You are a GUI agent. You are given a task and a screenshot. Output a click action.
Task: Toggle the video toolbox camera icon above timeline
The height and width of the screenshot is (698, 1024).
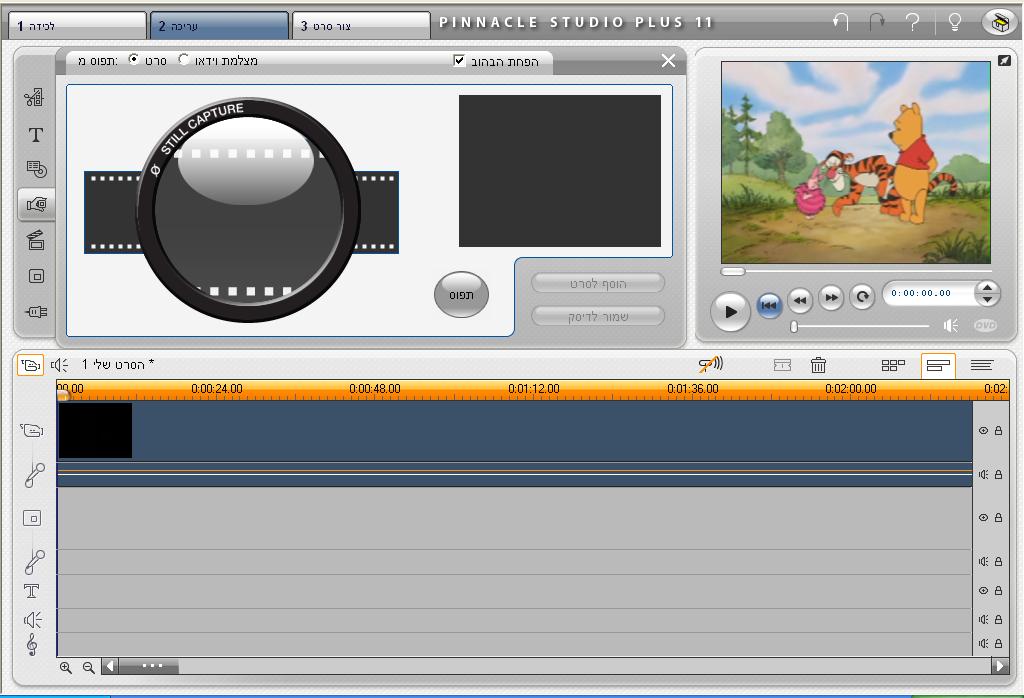pyautogui.click(x=30, y=364)
